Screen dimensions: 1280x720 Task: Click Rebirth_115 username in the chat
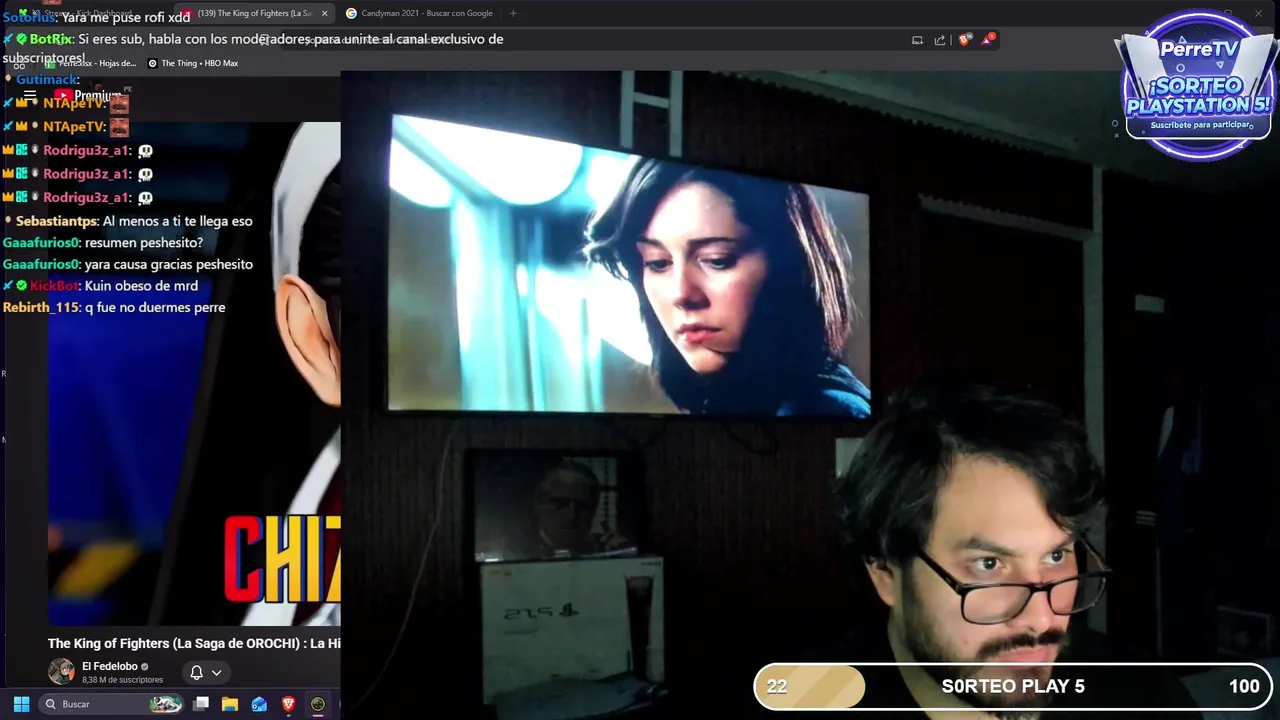point(40,307)
